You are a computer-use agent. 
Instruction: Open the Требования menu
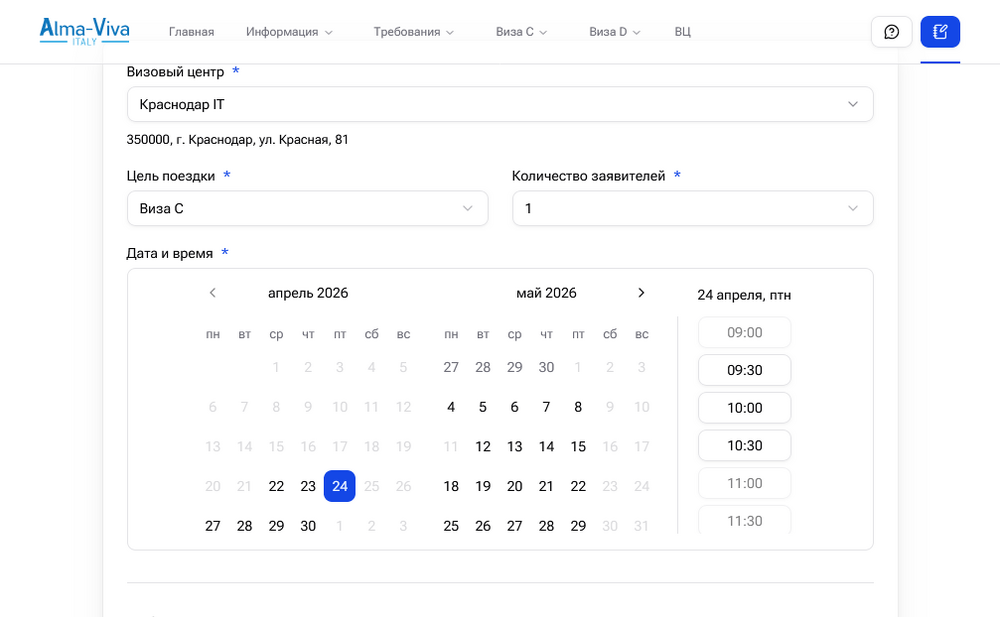click(413, 32)
